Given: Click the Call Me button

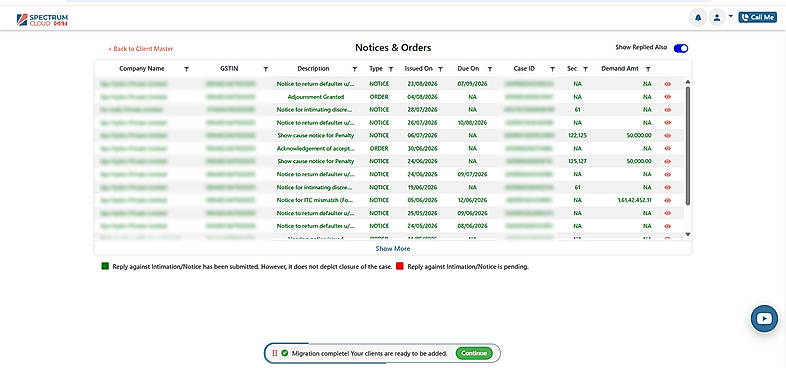Looking at the screenshot, I should (757, 18).
